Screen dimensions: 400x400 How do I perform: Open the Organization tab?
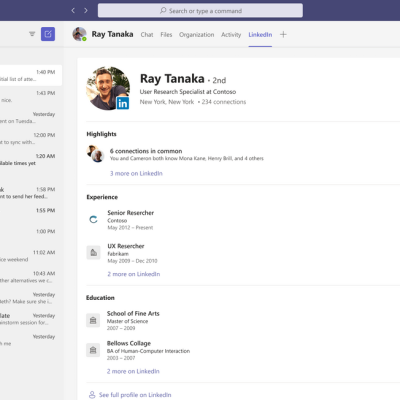click(x=197, y=35)
